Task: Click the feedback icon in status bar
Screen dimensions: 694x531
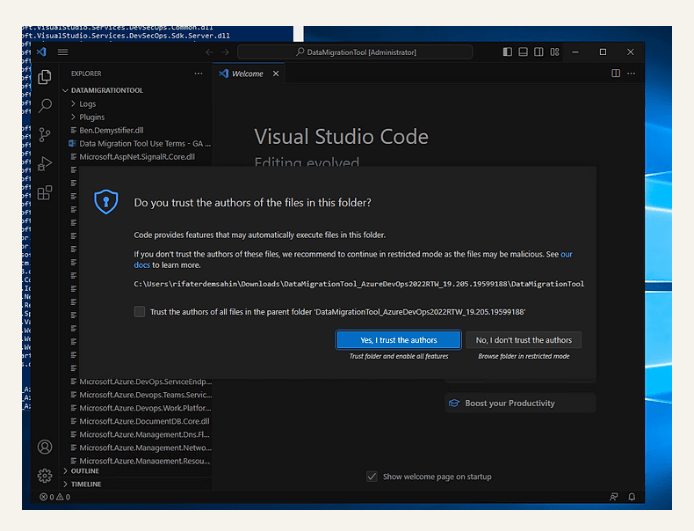Action: (614, 497)
